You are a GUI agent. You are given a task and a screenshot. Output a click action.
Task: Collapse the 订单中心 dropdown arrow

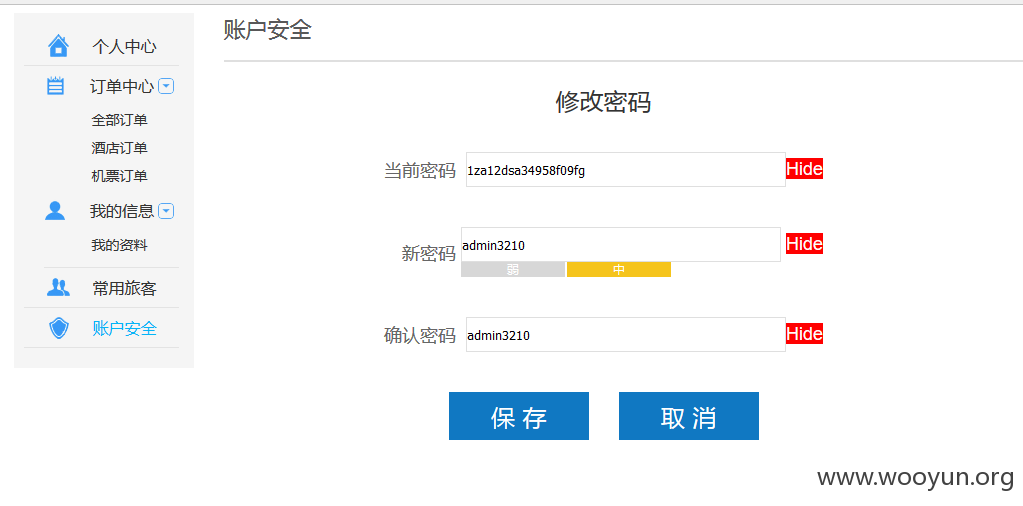tap(166, 86)
